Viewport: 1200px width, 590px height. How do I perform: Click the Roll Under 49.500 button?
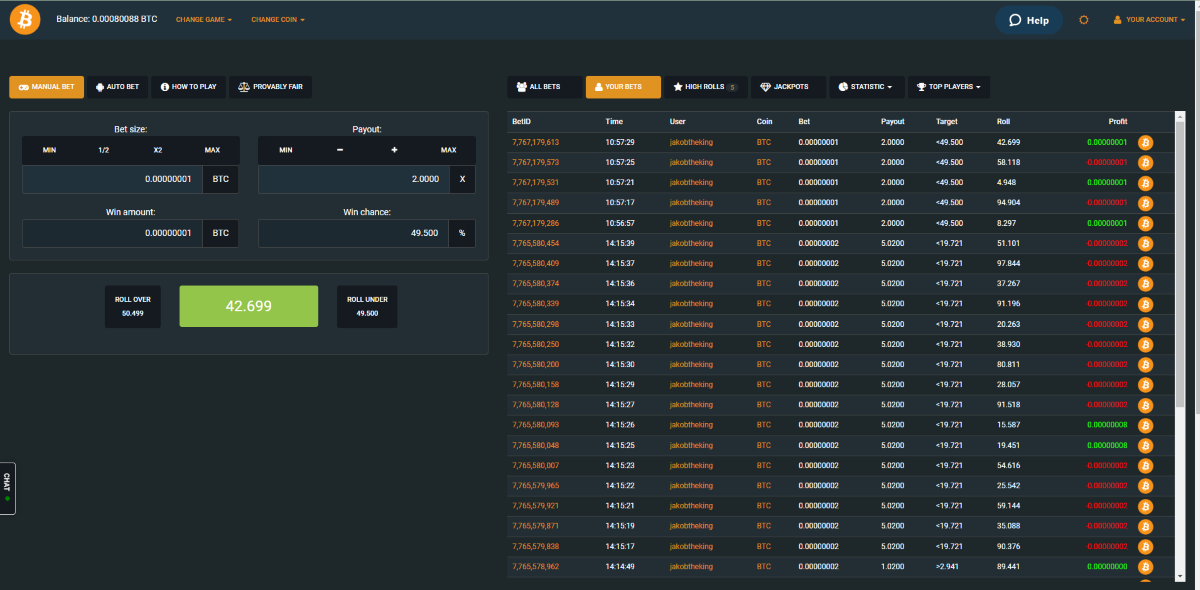(x=367, y=306)
